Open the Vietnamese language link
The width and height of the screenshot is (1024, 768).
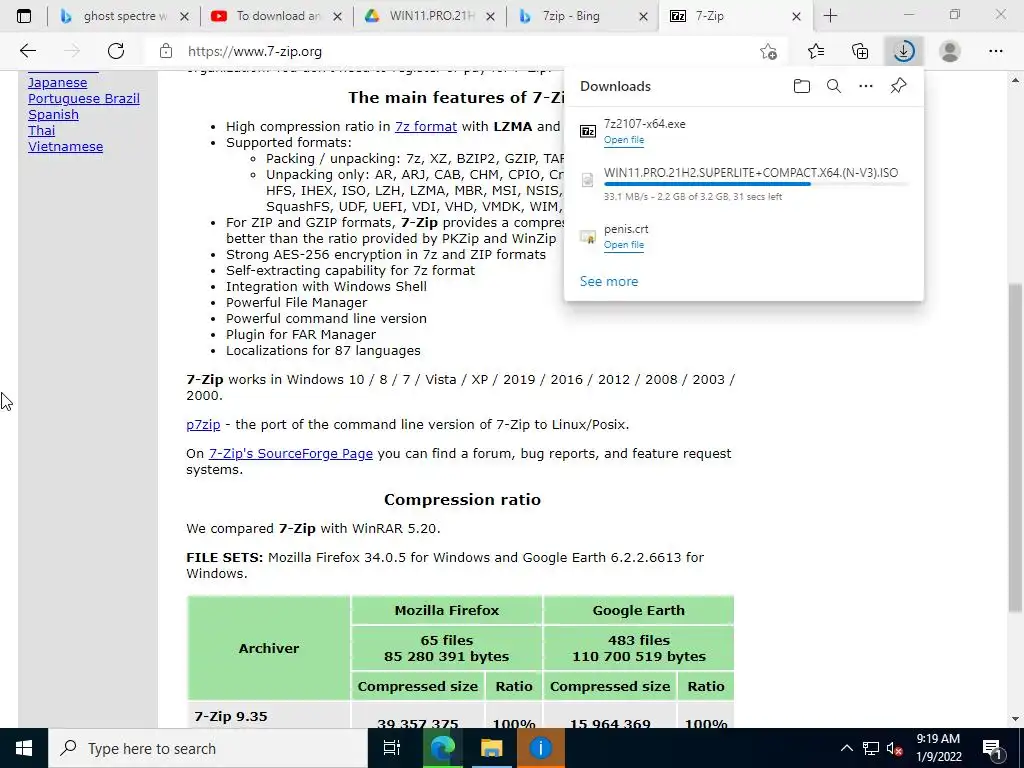point(65,147)
